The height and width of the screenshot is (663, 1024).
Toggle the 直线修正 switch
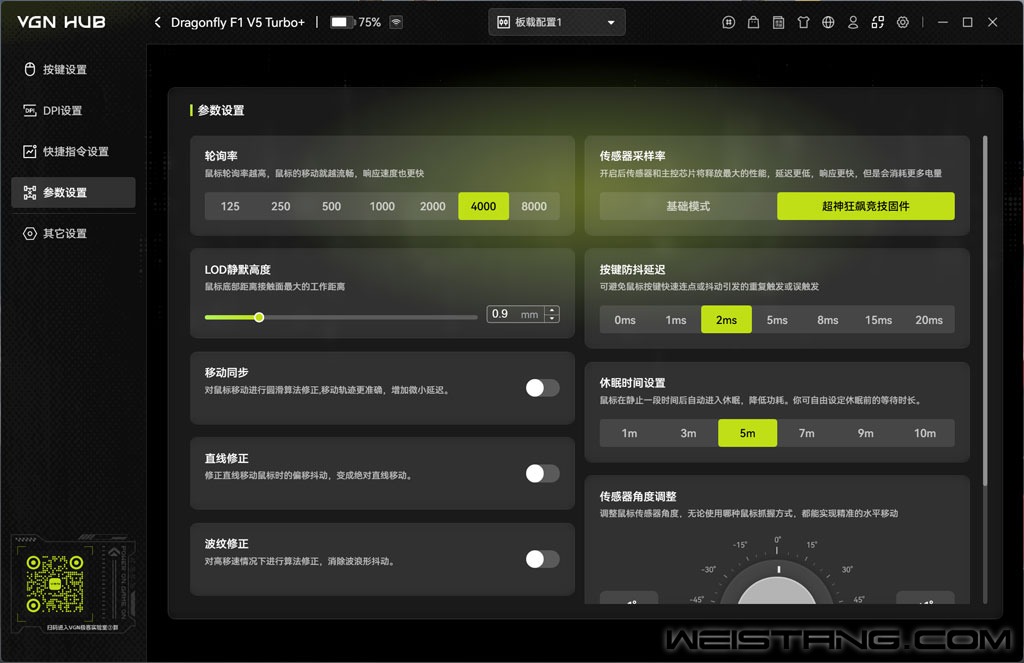click(542, 474)
